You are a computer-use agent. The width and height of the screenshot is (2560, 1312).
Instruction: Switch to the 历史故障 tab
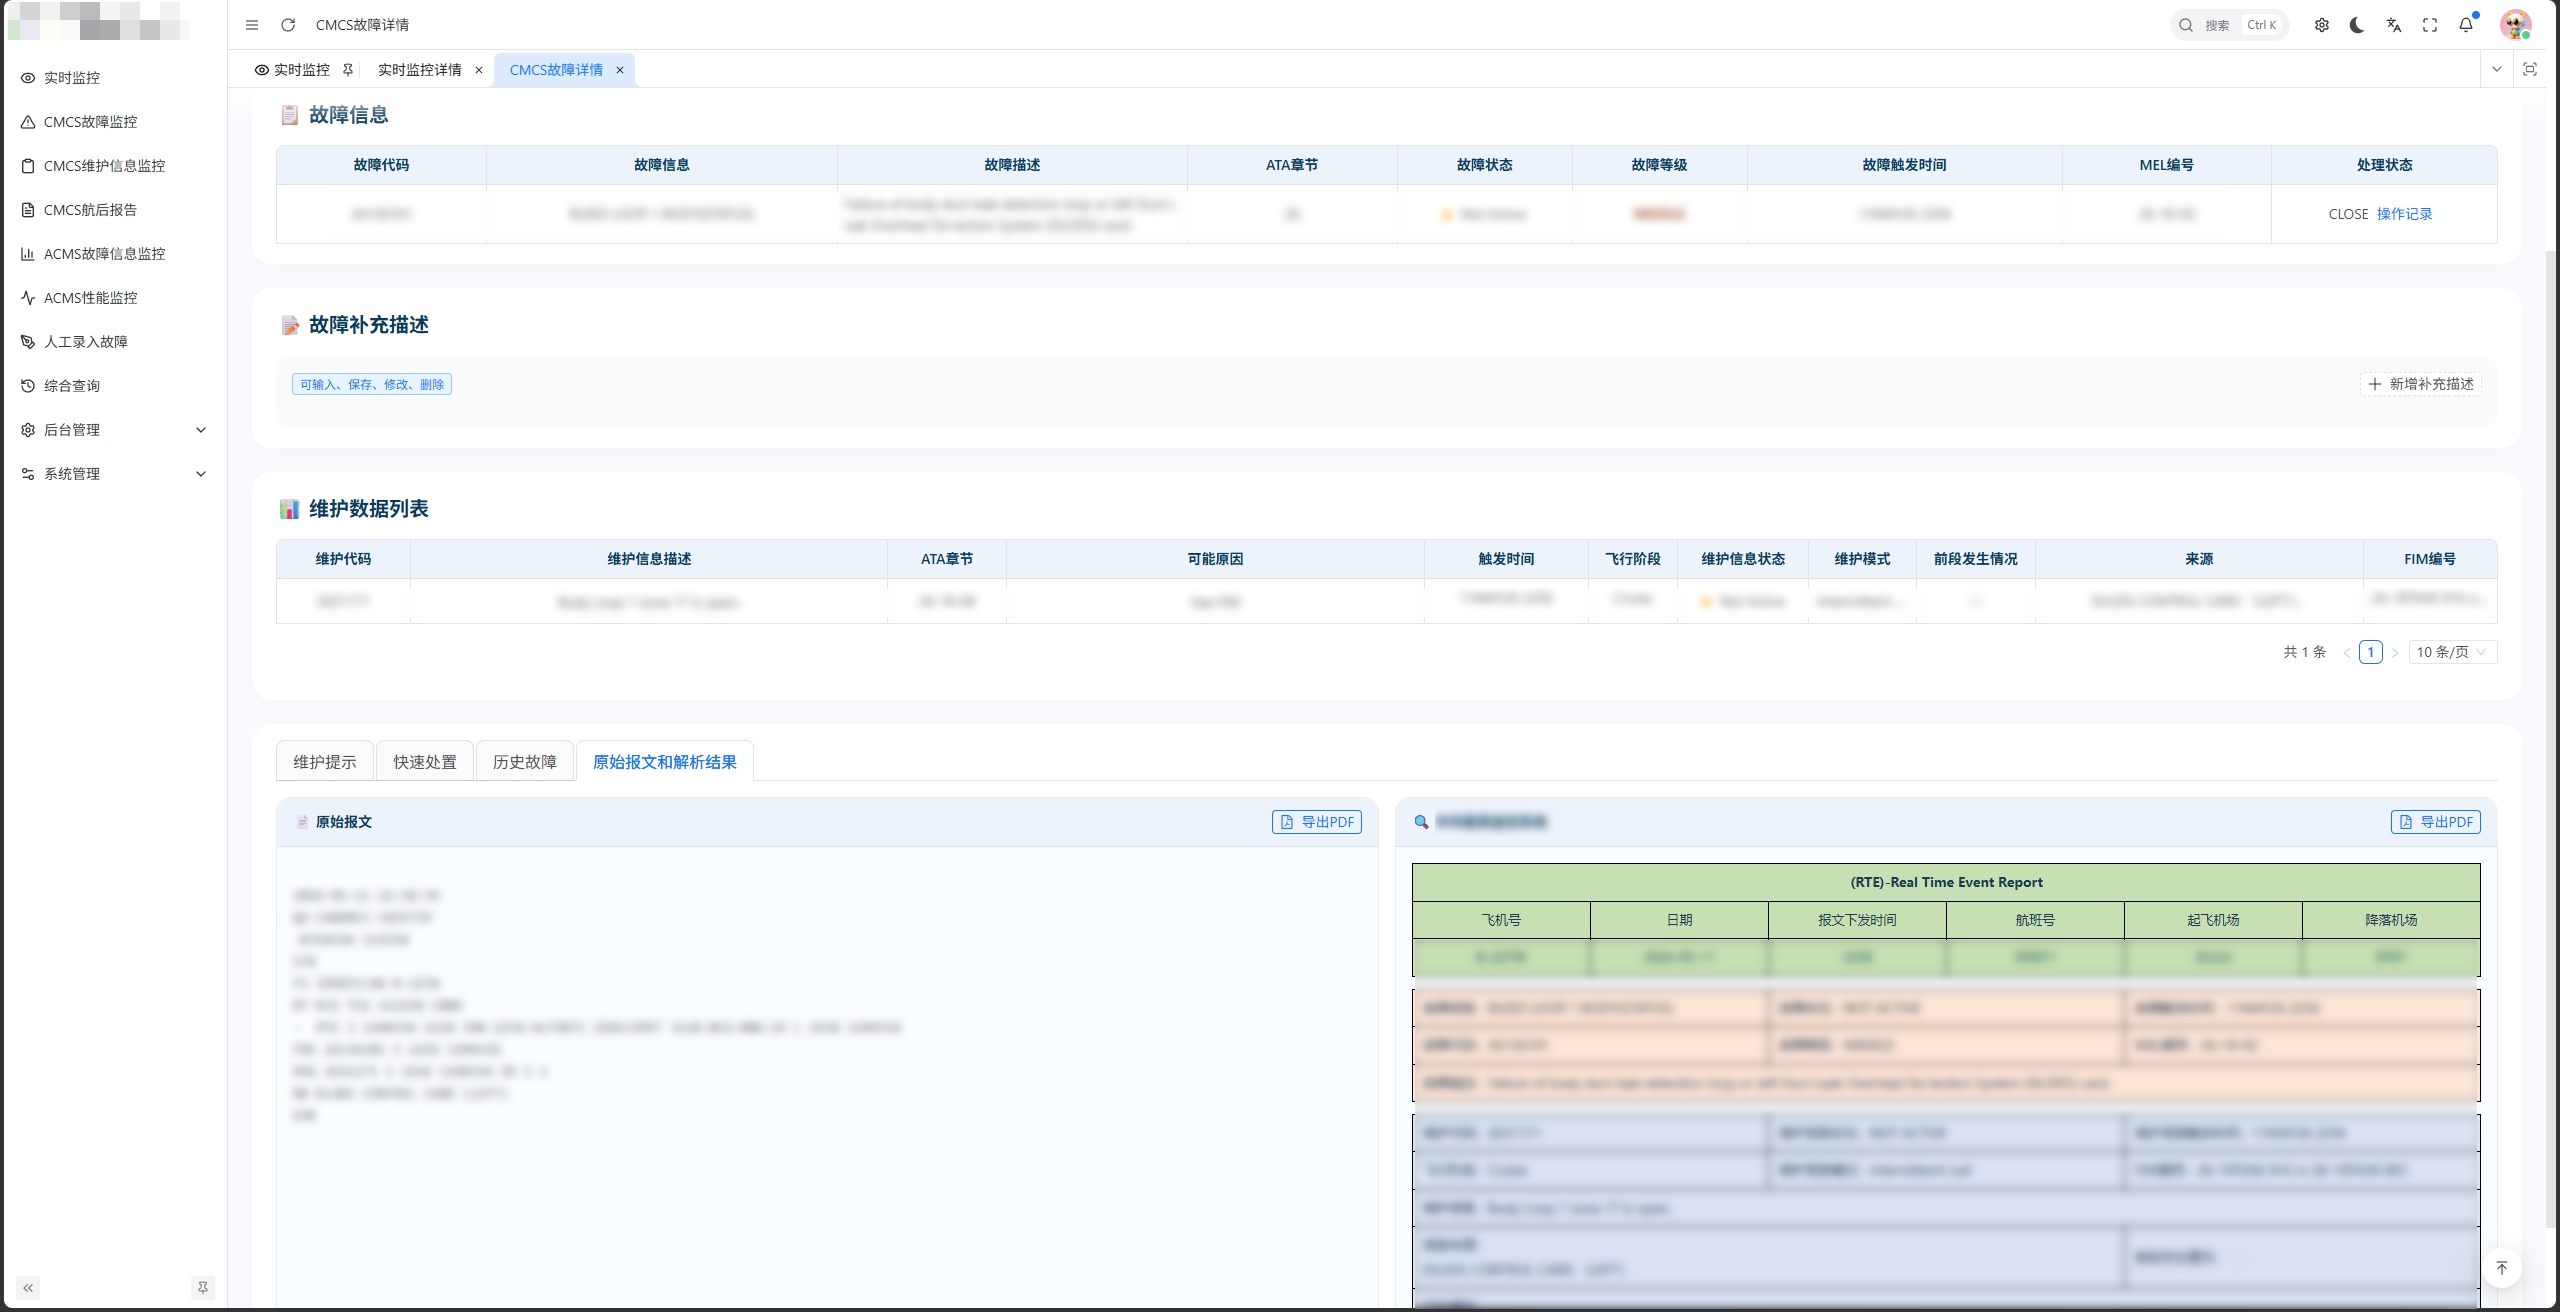[525, 762]
